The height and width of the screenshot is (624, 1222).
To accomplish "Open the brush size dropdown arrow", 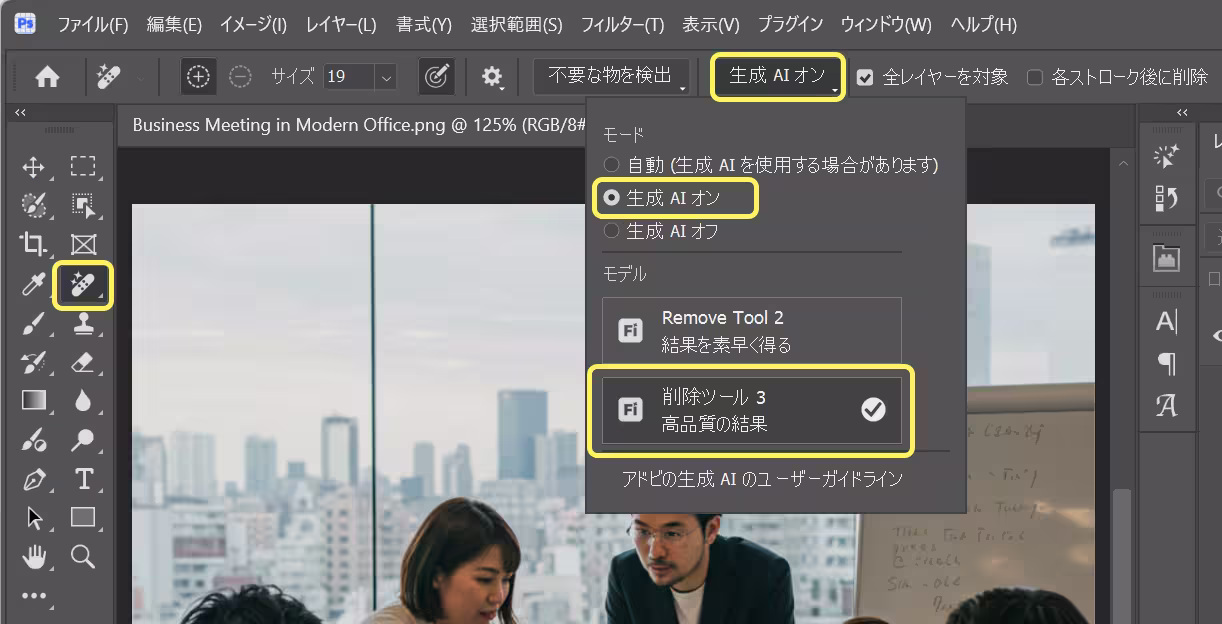I will (387, 77).
